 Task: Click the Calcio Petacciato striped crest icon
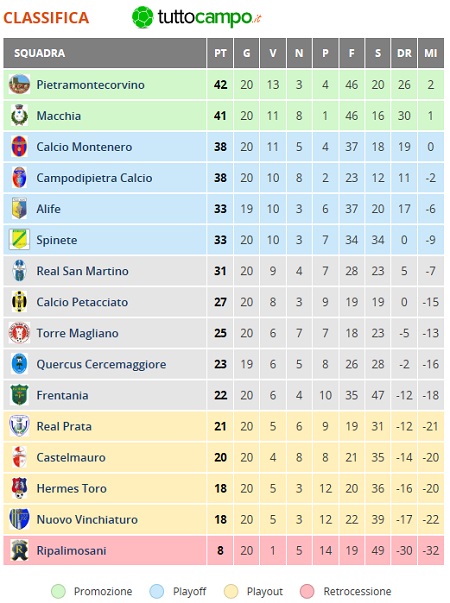pos(19,302)
